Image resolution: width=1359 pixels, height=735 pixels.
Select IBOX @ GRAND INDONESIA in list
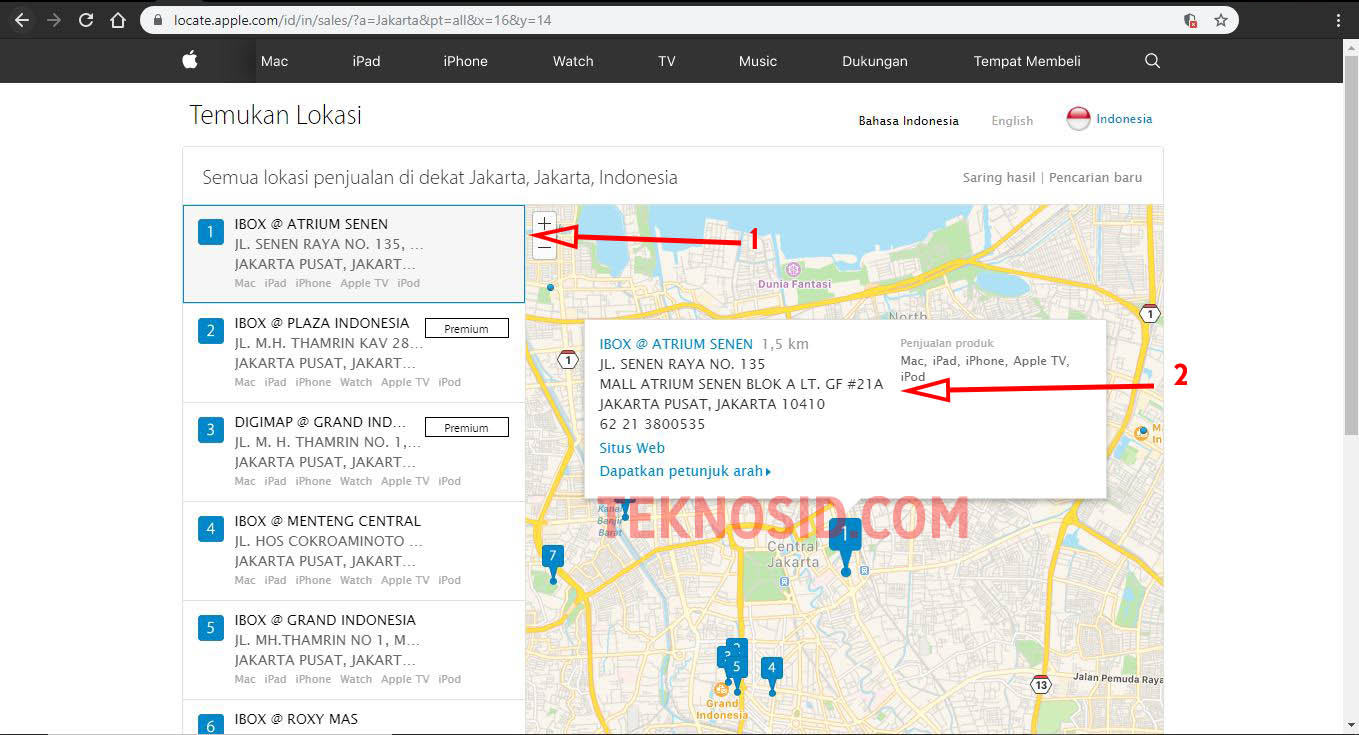(x=354, y=649)
